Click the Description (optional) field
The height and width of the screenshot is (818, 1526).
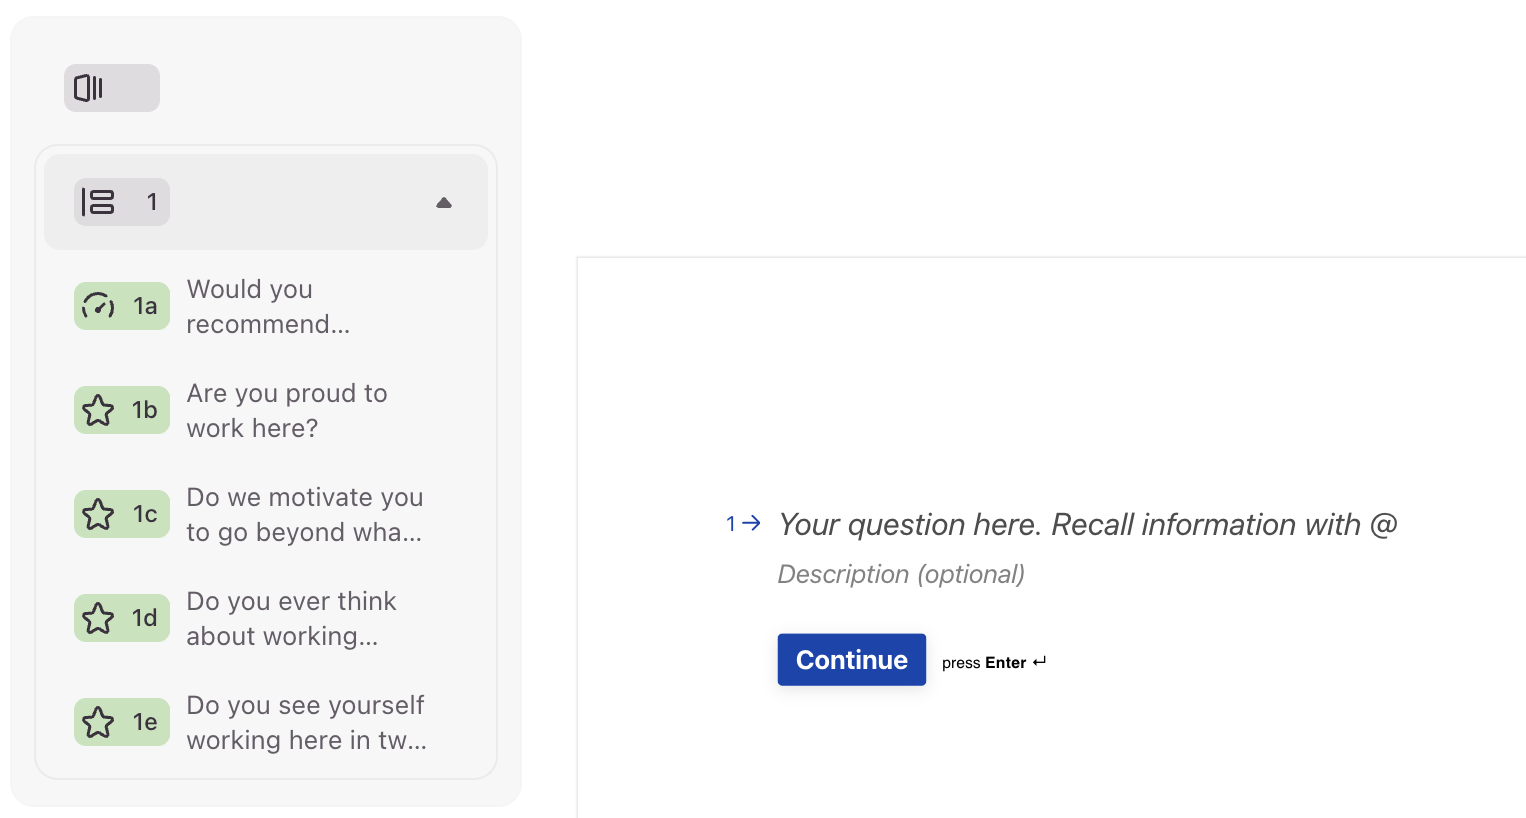(x=902, y=574)
